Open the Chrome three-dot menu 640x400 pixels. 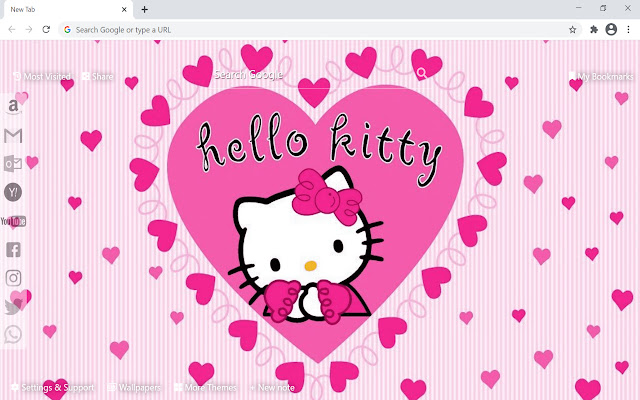pyautogui.click(x=628, y=29)
